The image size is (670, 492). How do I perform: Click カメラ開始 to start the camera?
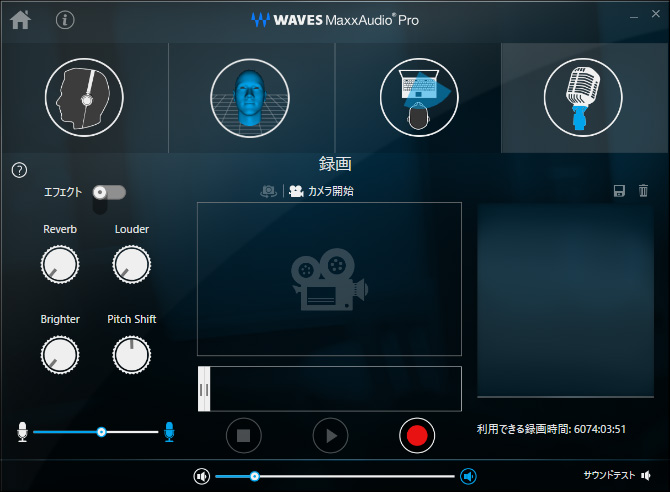click(x=322, y=191)
